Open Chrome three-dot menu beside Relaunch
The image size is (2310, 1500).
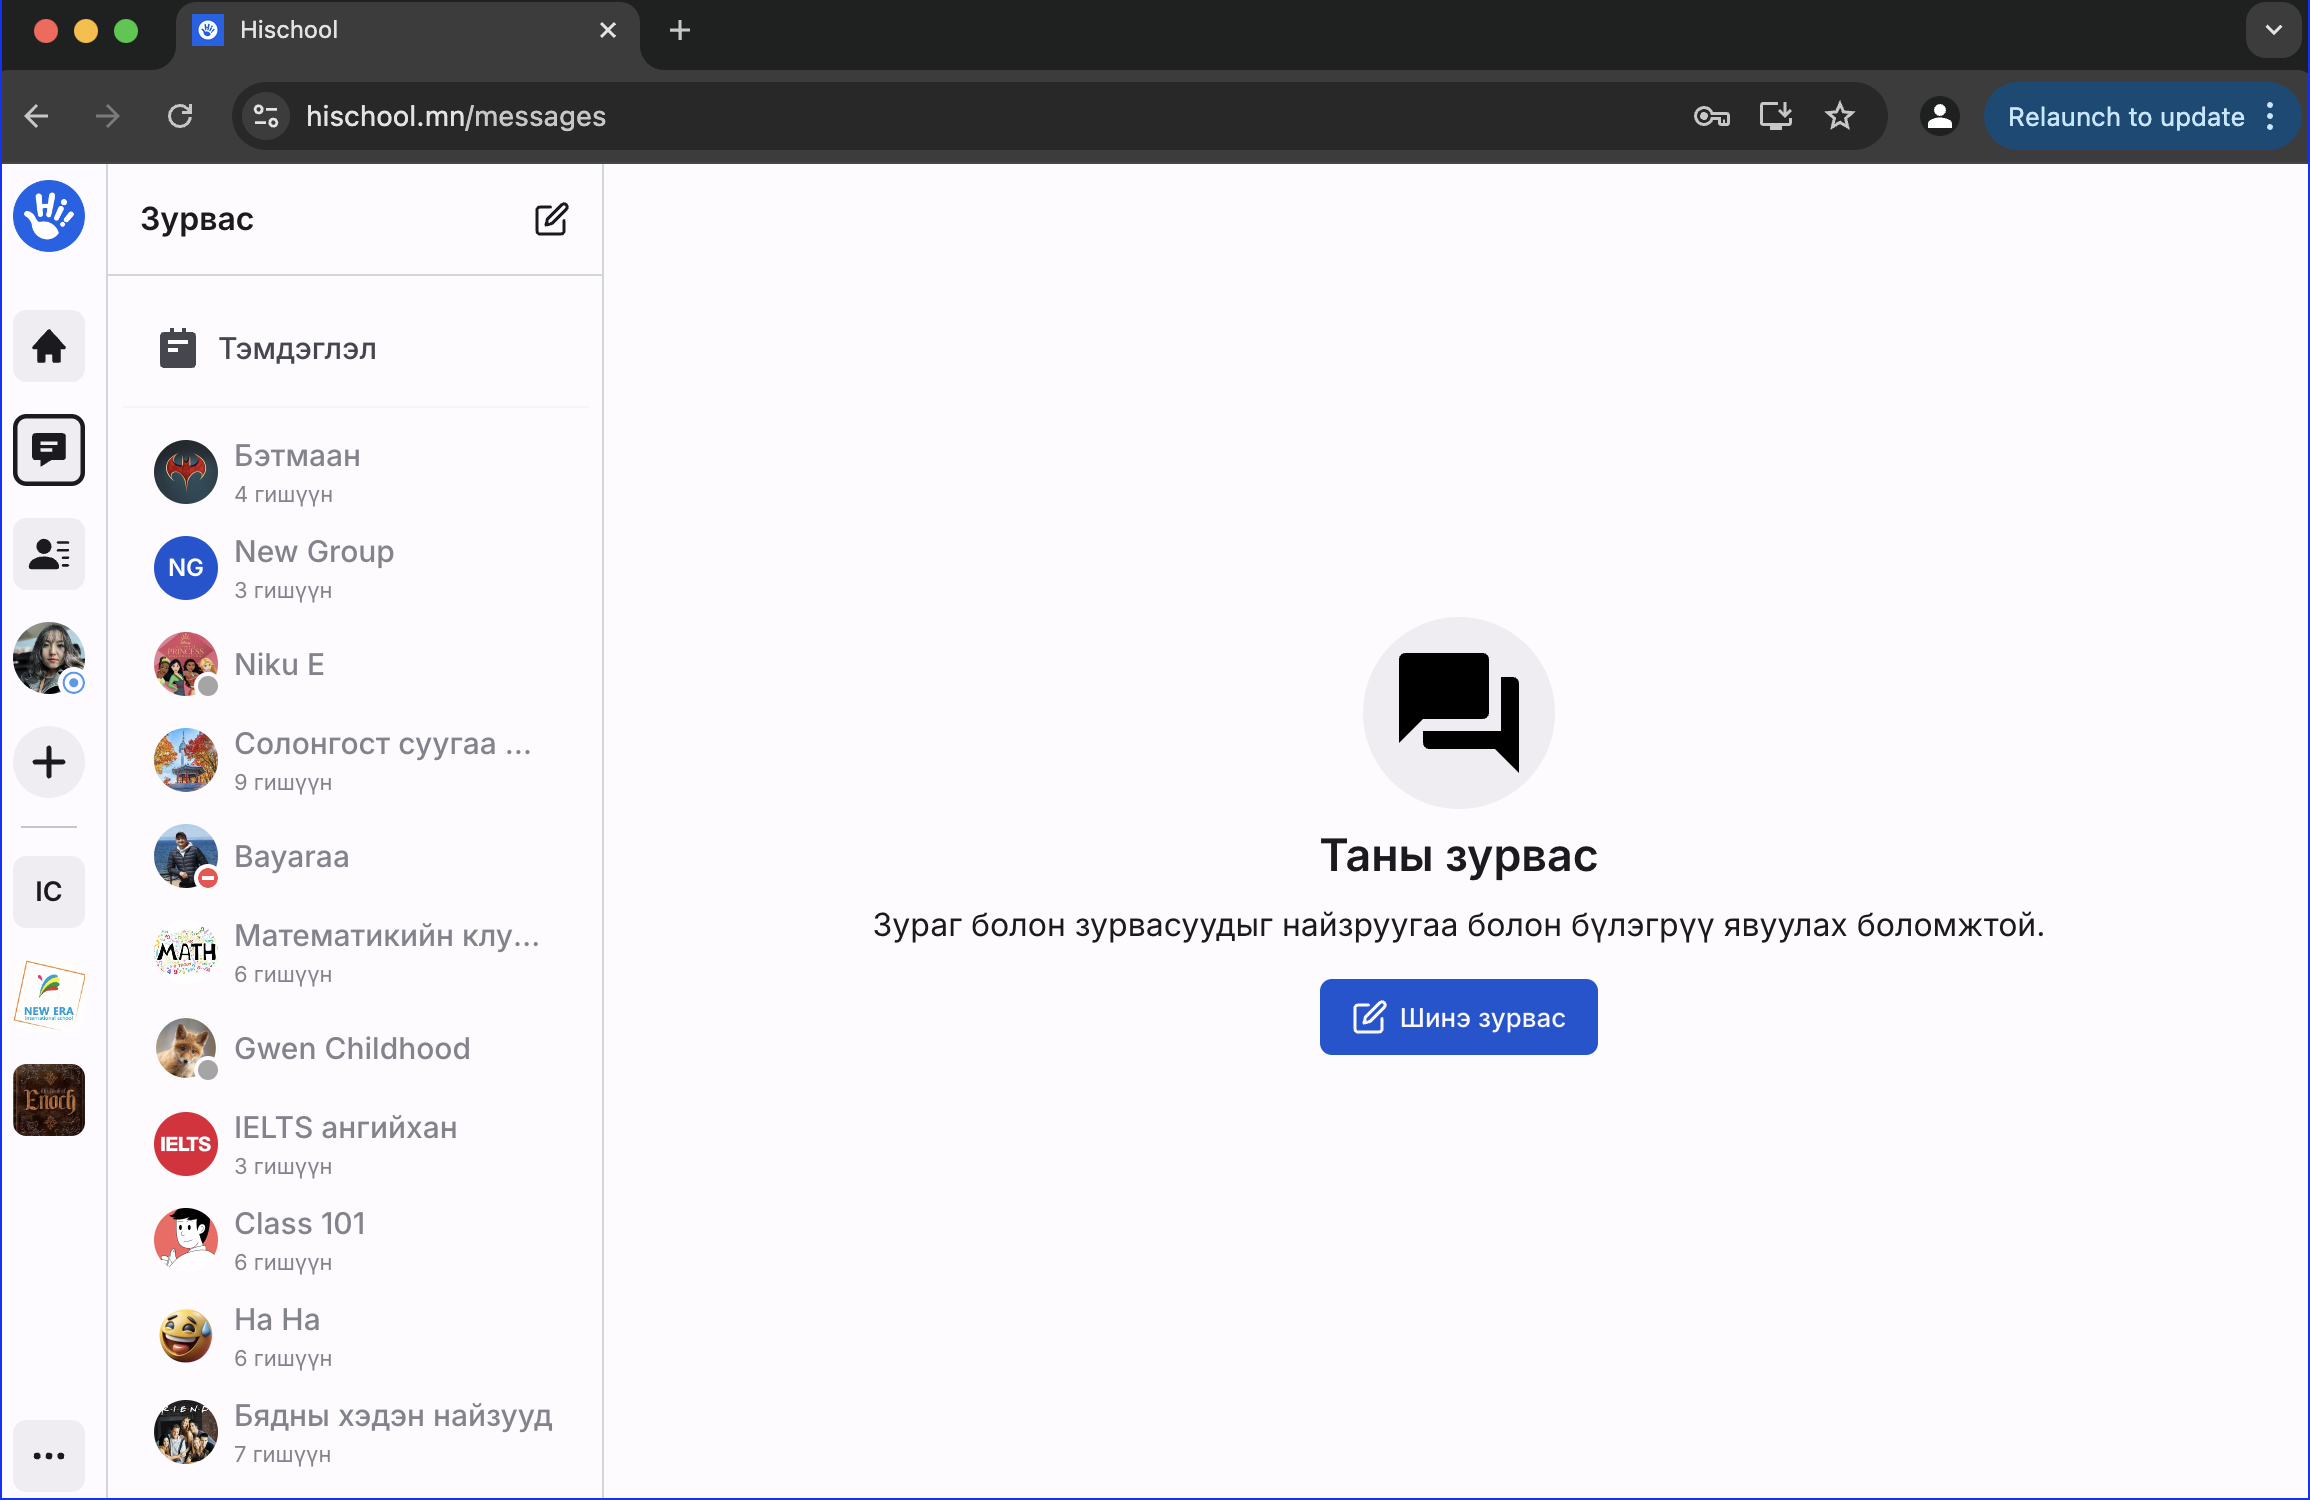2271,117
